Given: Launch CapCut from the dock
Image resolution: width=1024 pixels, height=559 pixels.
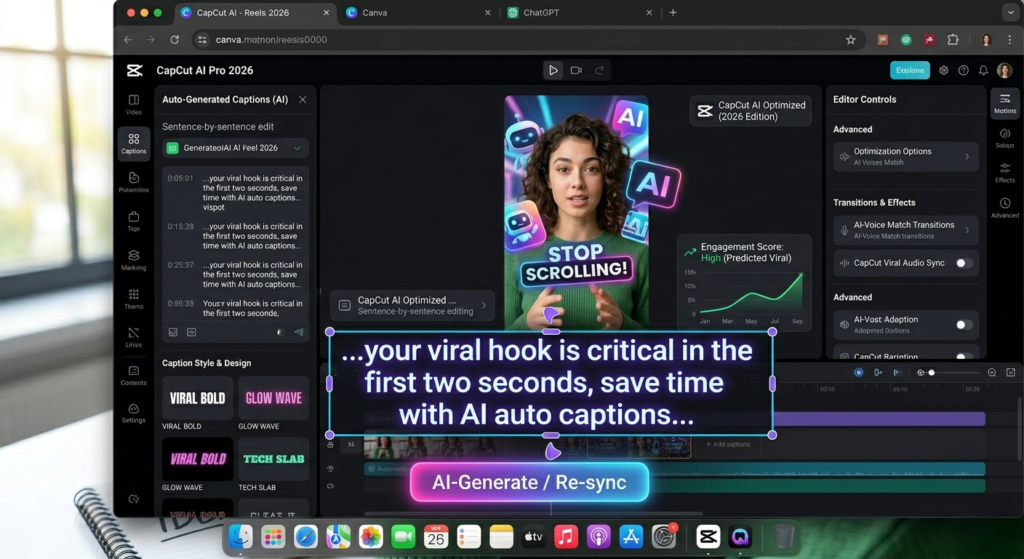Looking at the screenshot, I should (708, 537).
